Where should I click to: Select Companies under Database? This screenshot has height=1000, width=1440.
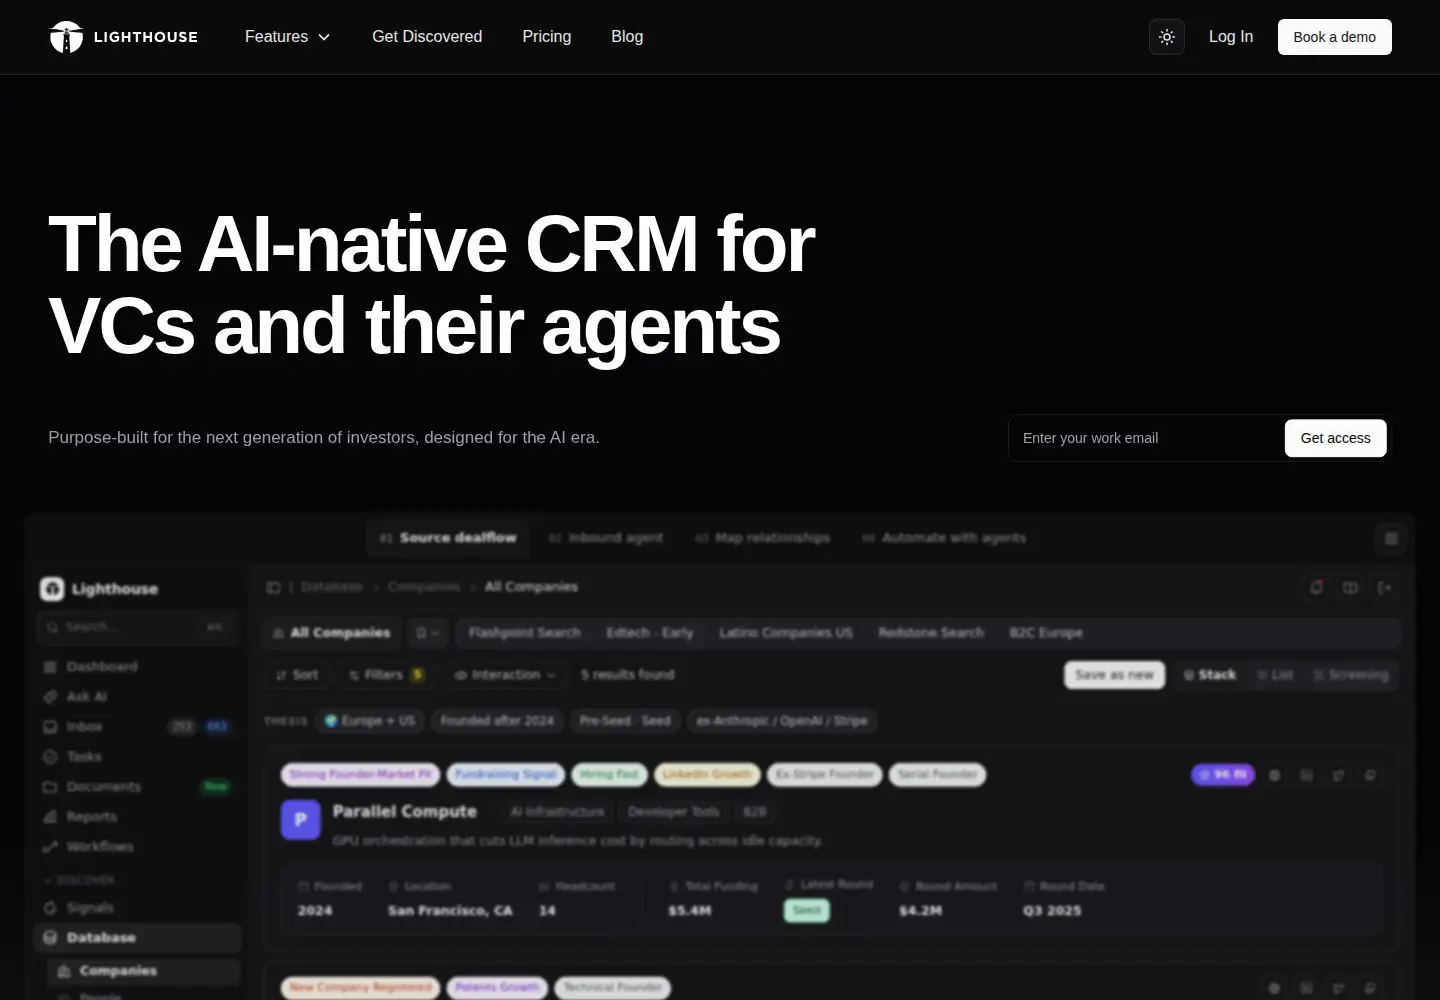tap(144, 971)
